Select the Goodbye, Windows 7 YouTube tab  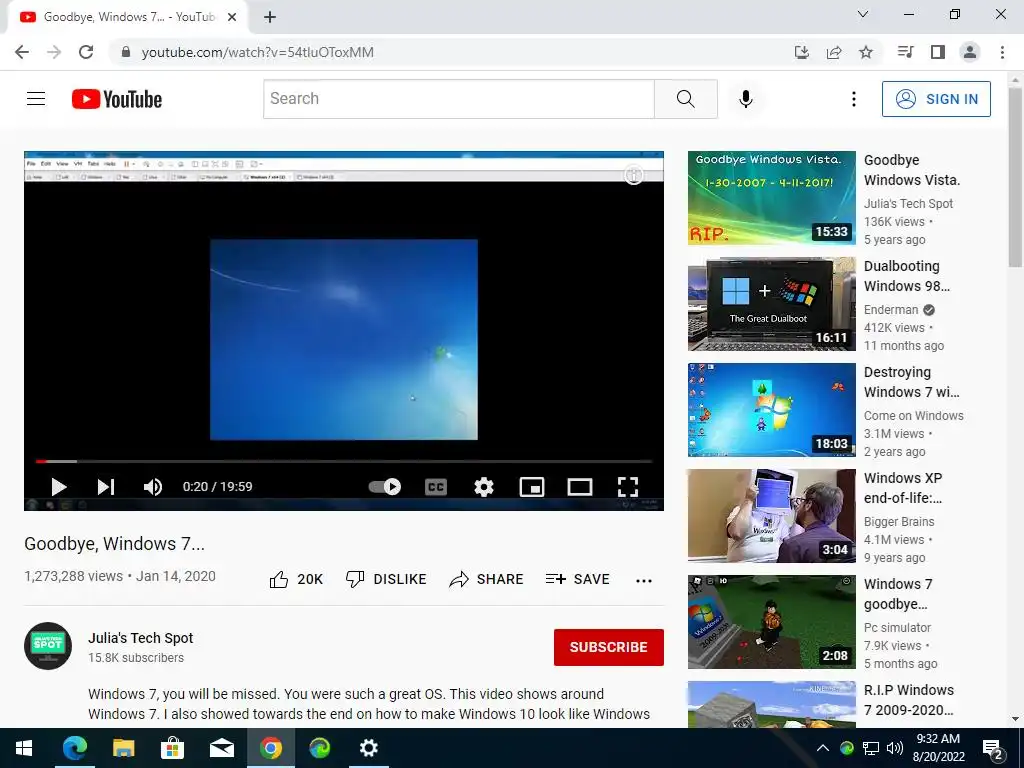point(127,18)
